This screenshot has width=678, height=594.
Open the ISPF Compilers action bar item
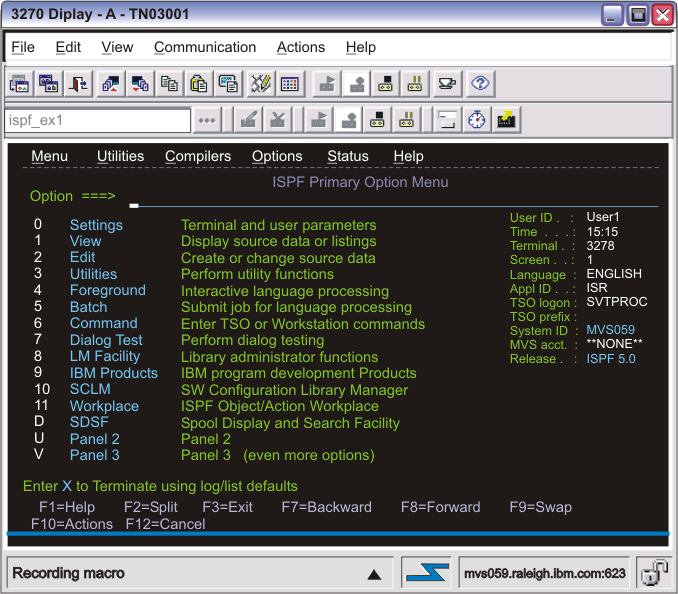point(198,156)
